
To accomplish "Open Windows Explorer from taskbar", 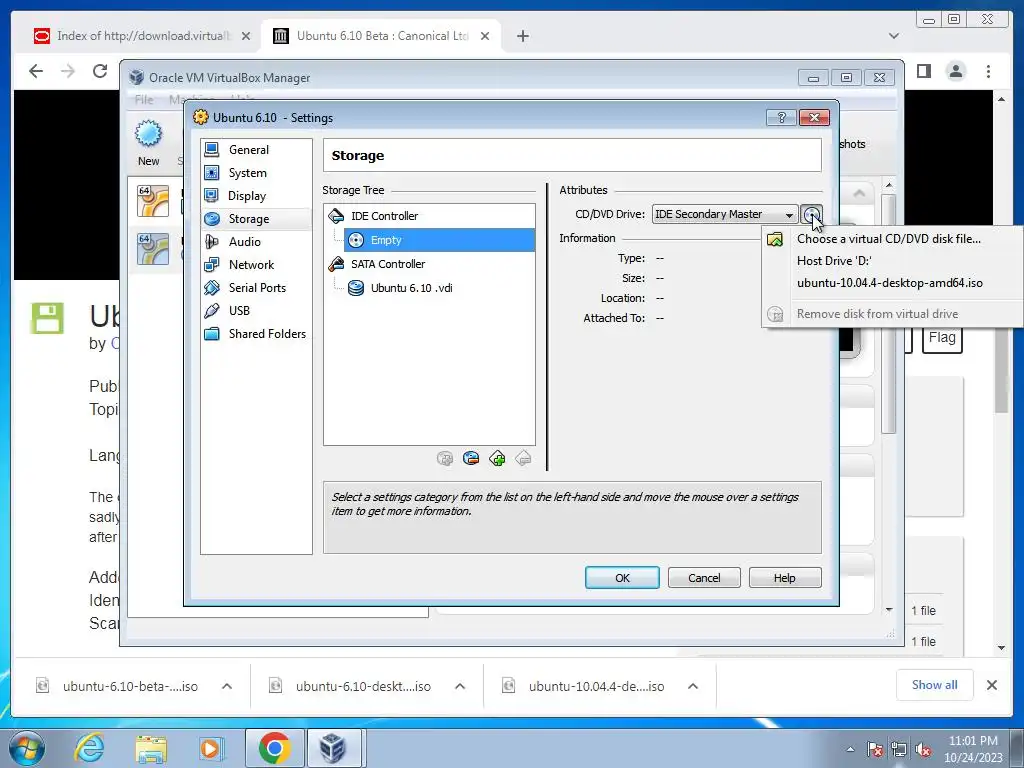I will tap(150, 748).
